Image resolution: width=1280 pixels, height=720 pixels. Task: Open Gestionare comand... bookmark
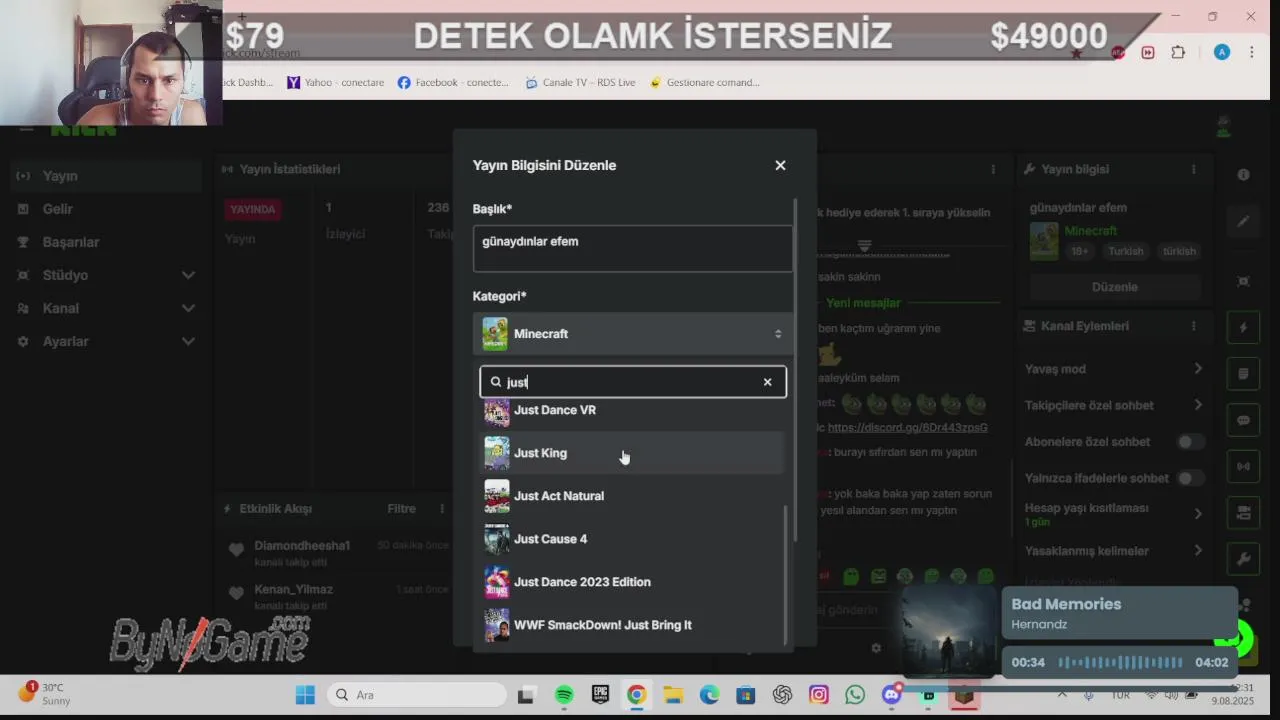click(704, 82)
